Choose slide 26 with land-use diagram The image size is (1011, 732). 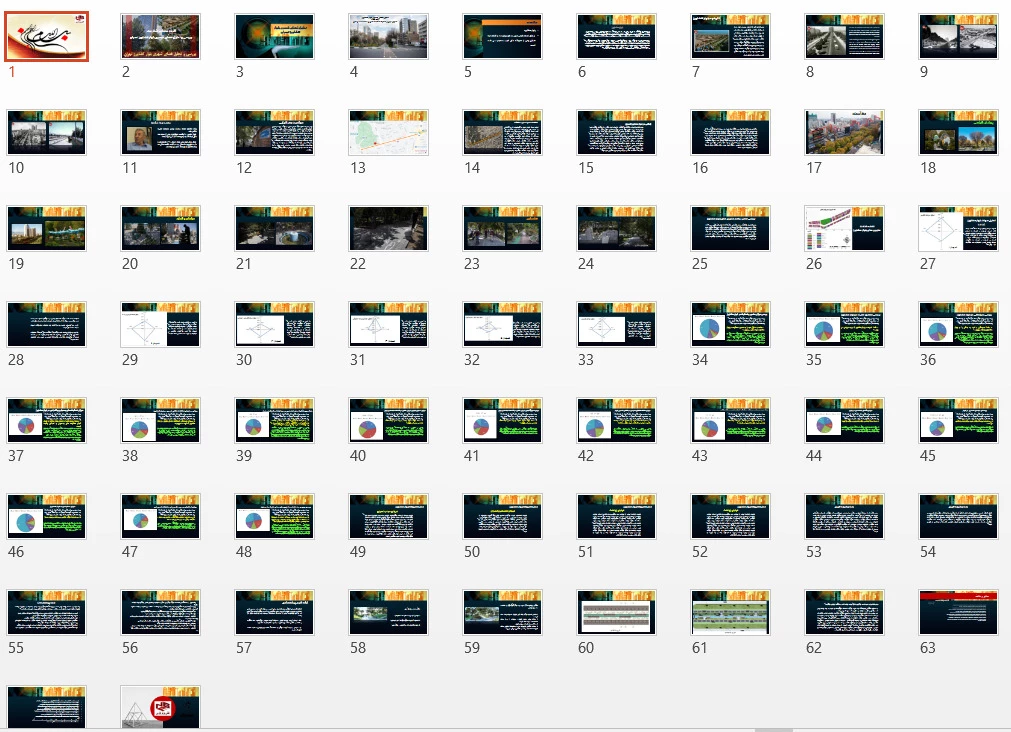(844, 229)
